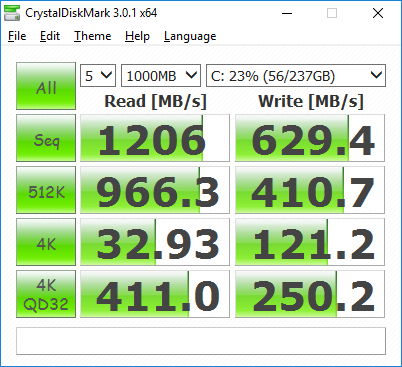Start the 4K benchmark test
402x367 pixels.
point(46,242)
